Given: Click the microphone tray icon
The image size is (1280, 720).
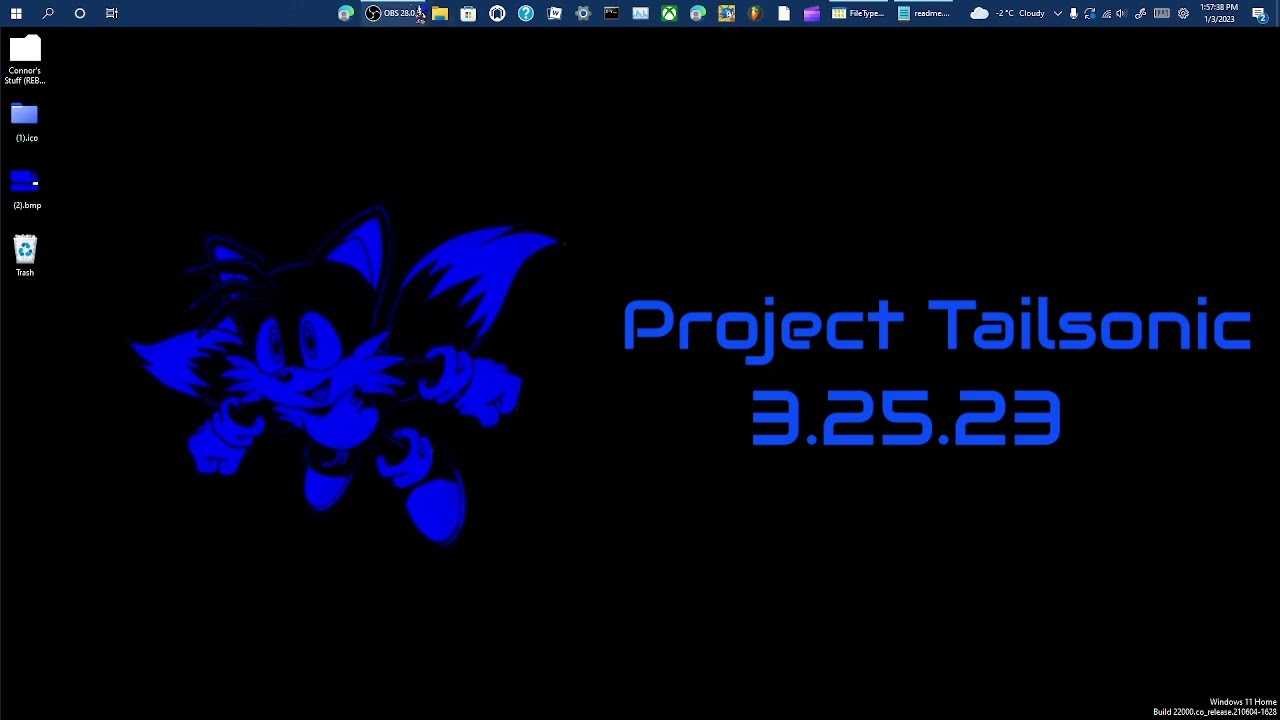Looking at the screenshot, I should click(x=1074, y=13).
